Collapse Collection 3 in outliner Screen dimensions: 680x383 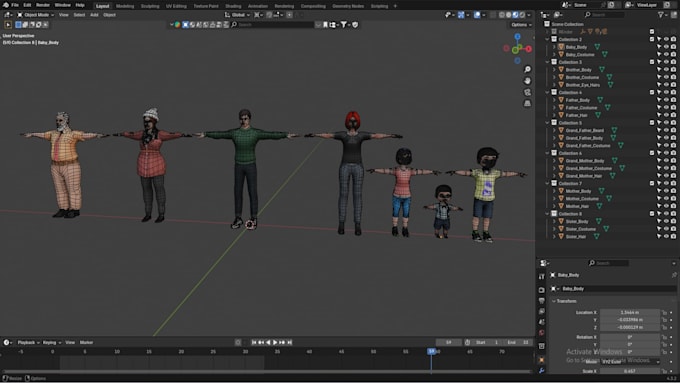(x=547, y=62)
